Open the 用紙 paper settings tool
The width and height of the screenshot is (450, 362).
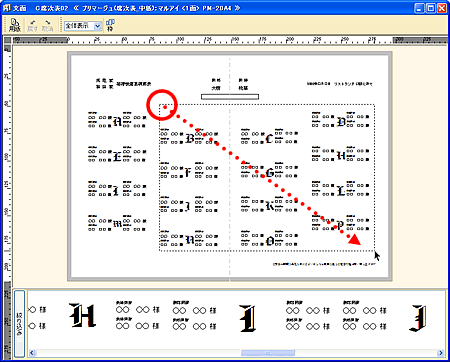(x=14, y=25)
